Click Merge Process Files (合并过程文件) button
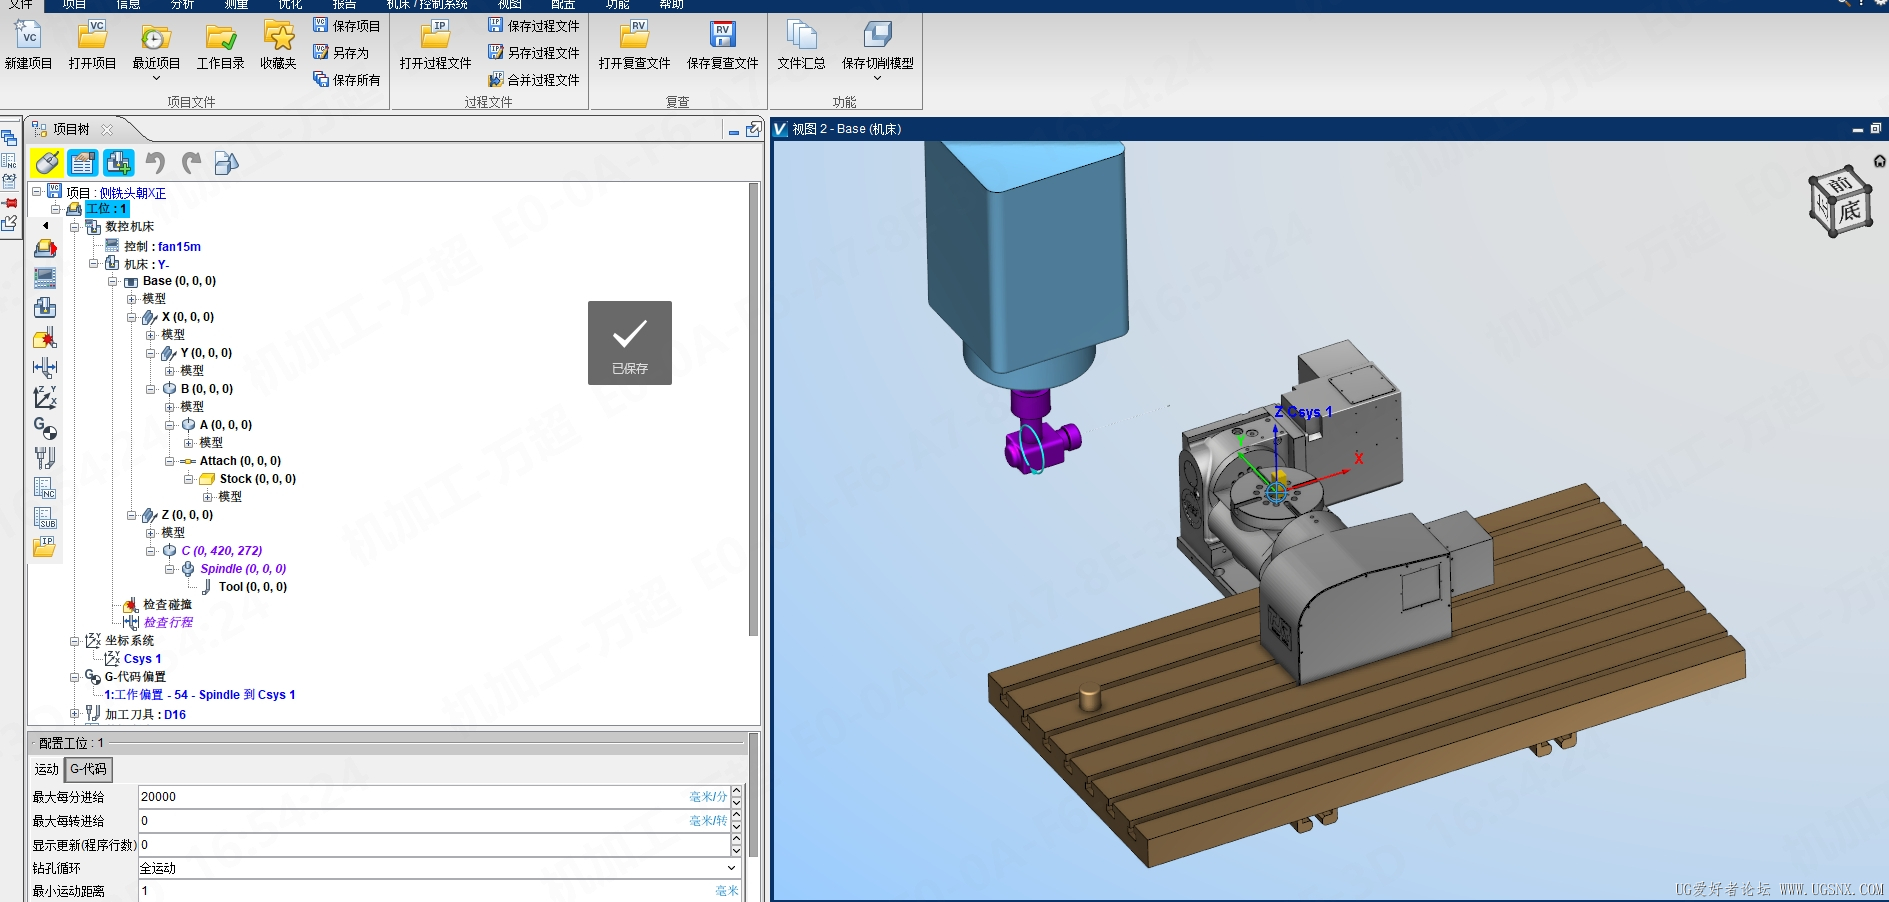 click(534, 80)
